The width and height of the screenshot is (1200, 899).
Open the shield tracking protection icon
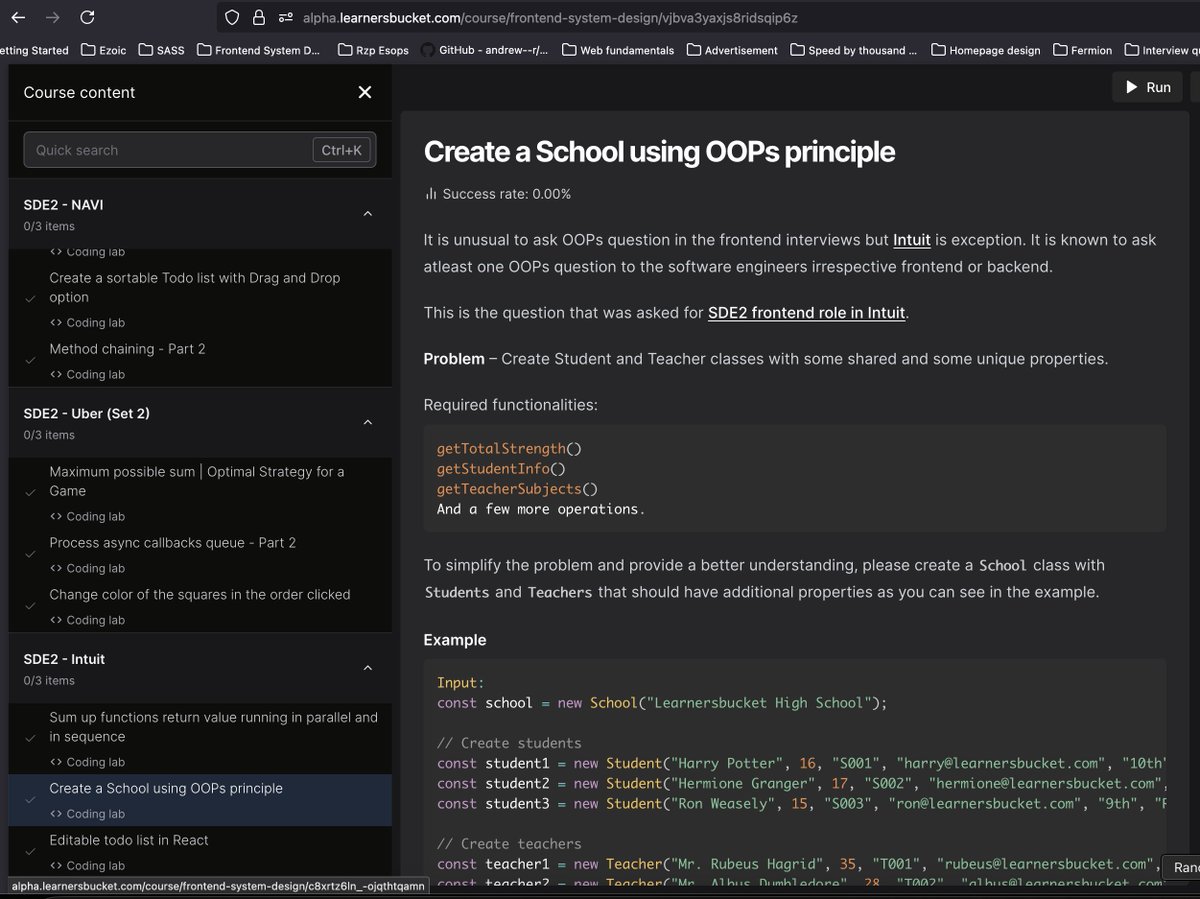click(232, 18)
